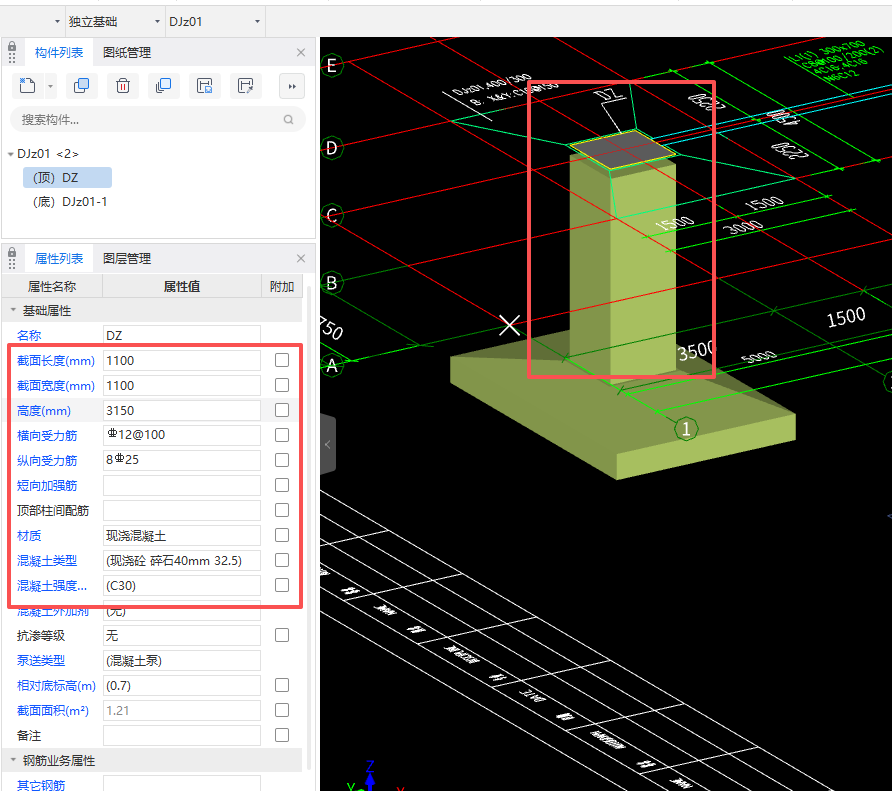Open the 独立基础 component type dropdown

click(x=112, y=21)
